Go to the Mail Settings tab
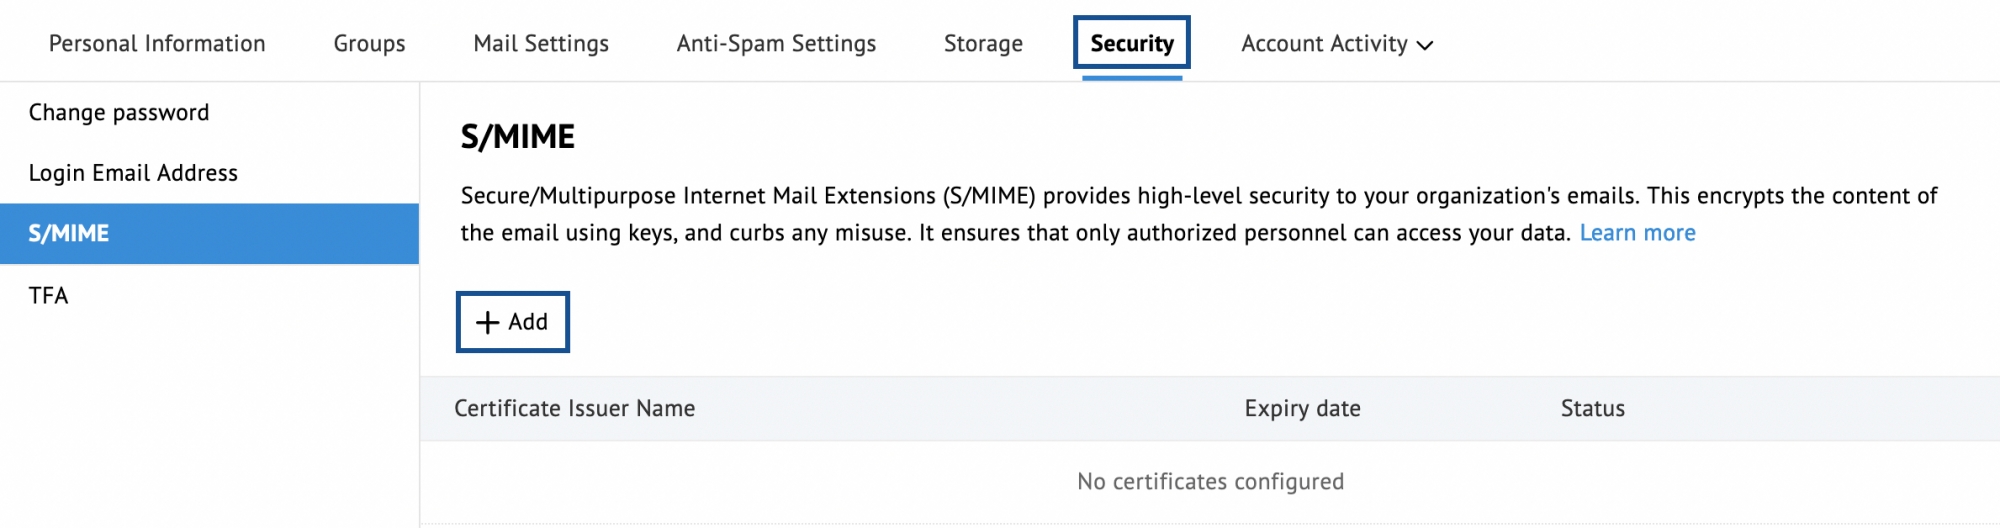 coord(541,44)
